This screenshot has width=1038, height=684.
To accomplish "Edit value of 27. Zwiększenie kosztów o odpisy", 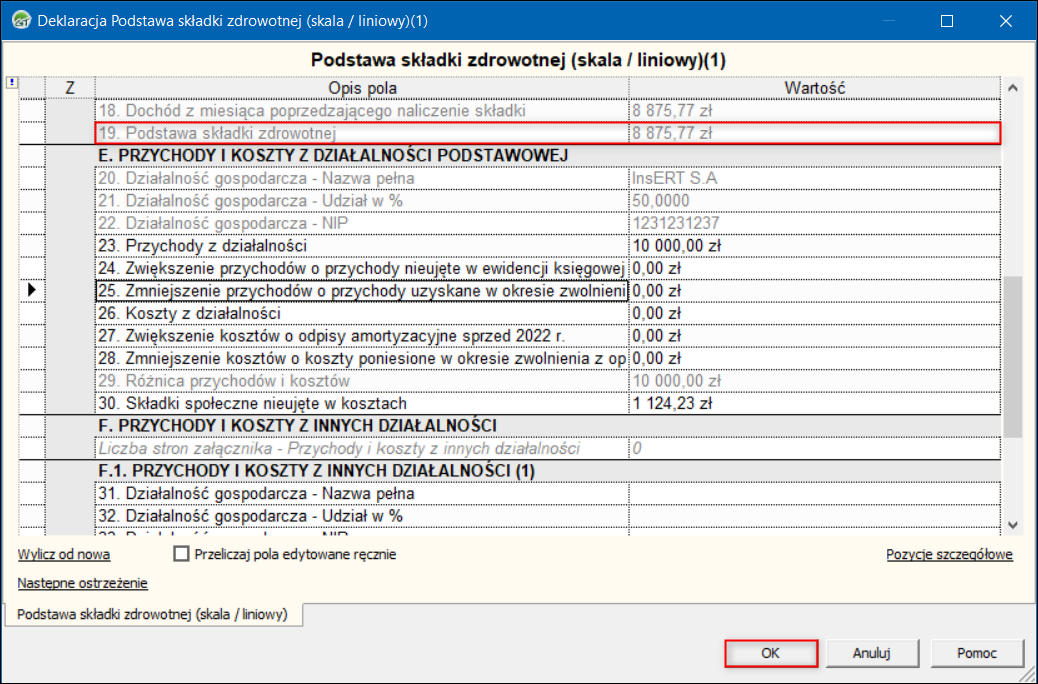I will coord(815,336).
